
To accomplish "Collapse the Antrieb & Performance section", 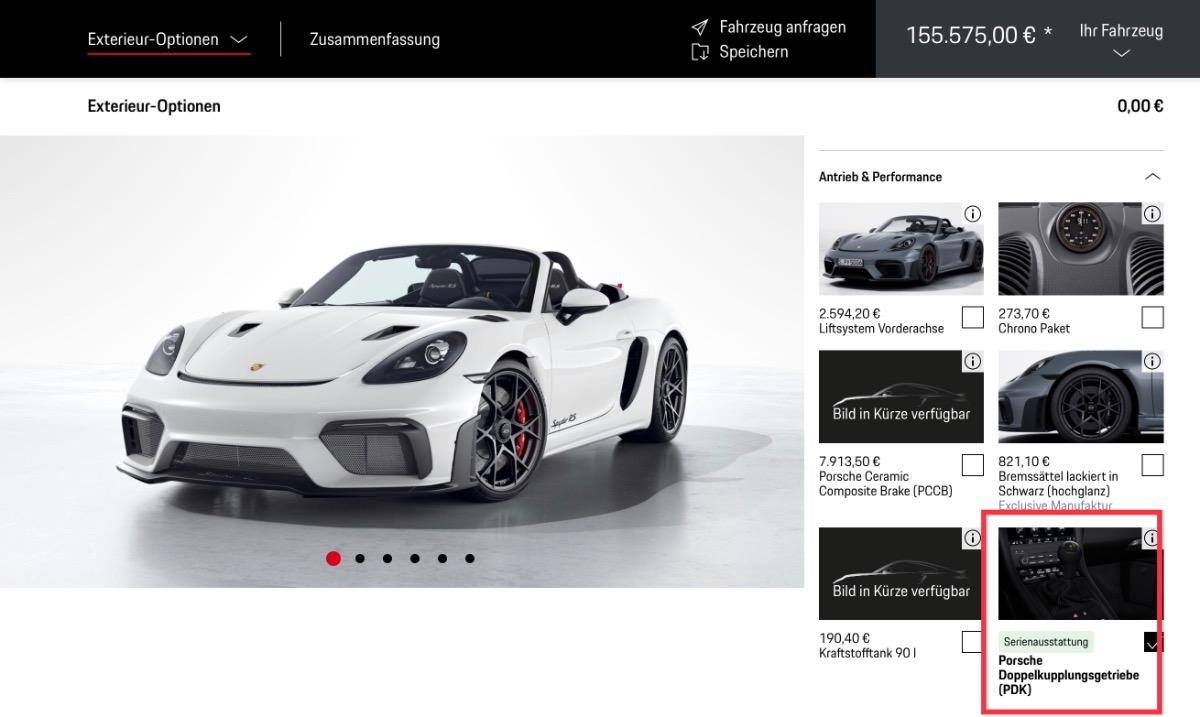I will click(x=1152, y=177).
